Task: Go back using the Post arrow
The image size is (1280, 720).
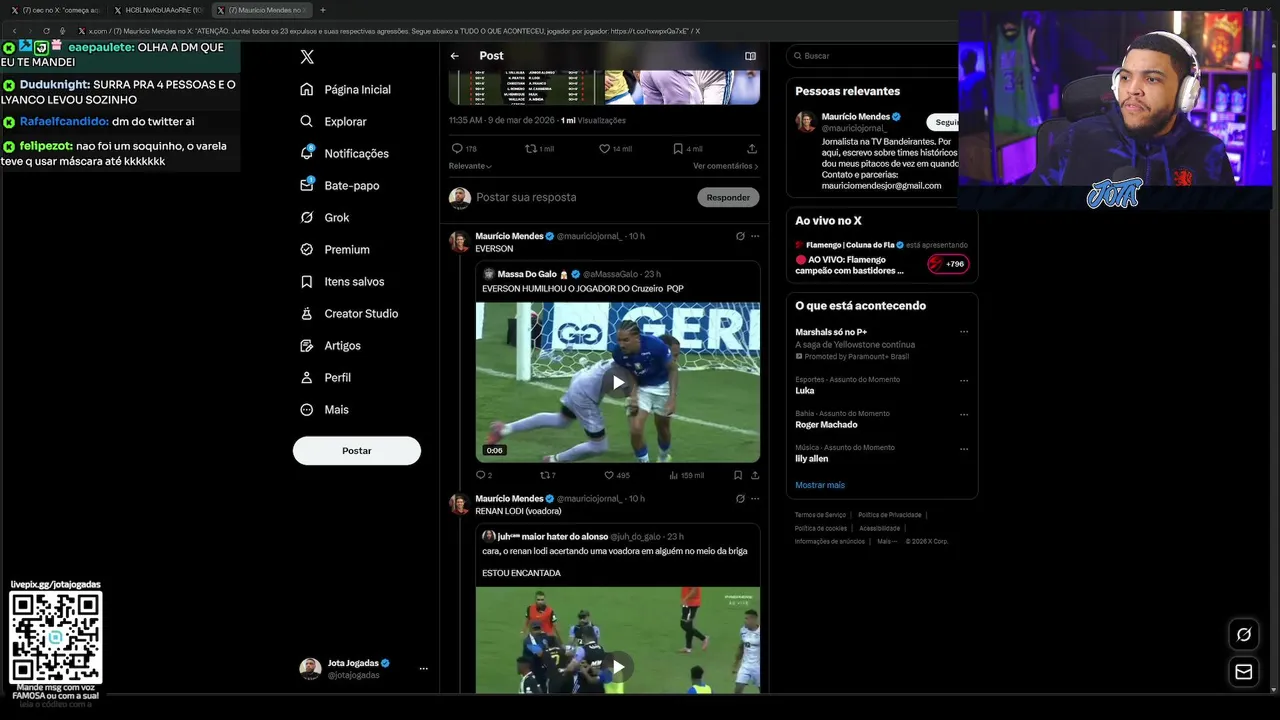Action: (455, 56)
